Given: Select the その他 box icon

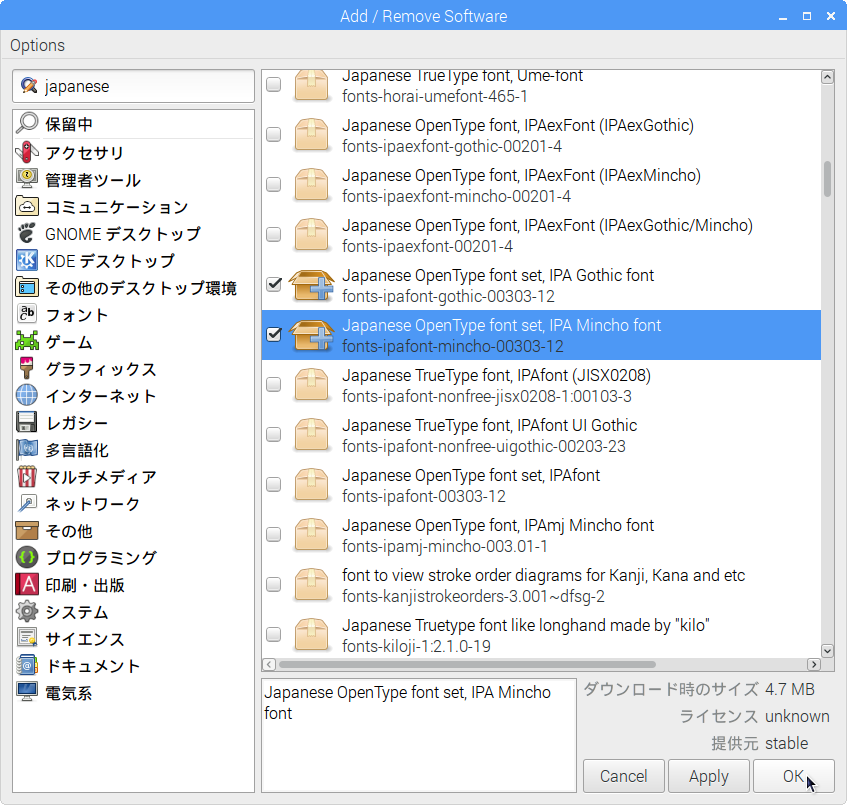Looking at the screenshot, I should [x=27, y=531].
